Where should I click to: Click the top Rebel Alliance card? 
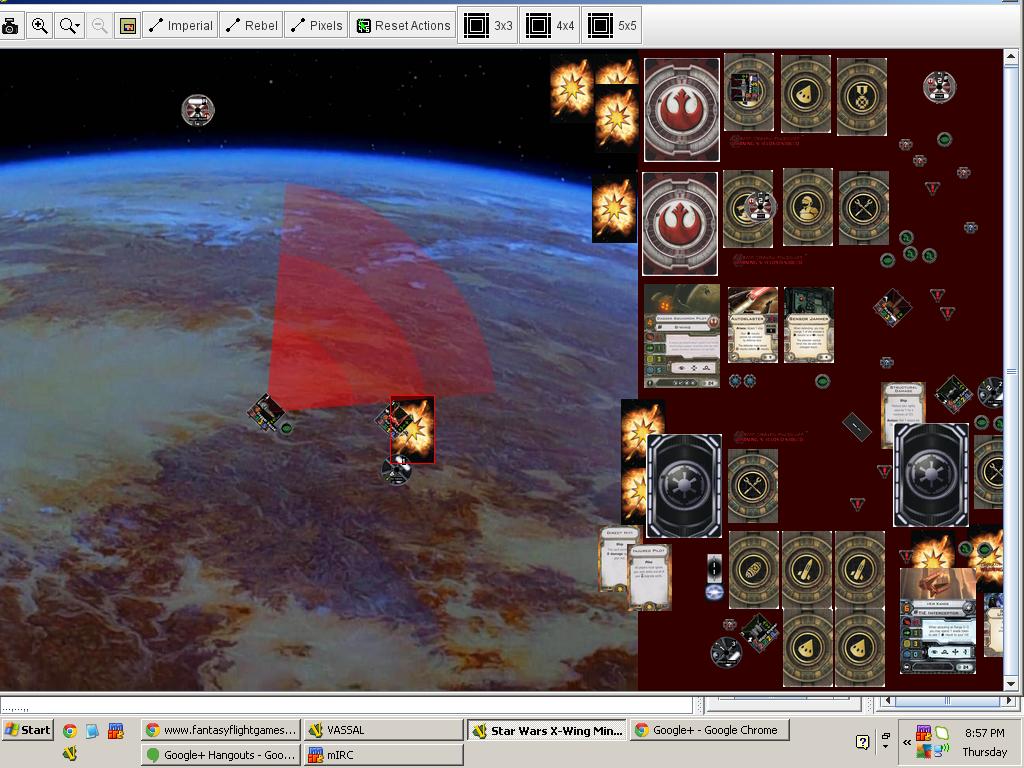[x=681, y=109]
